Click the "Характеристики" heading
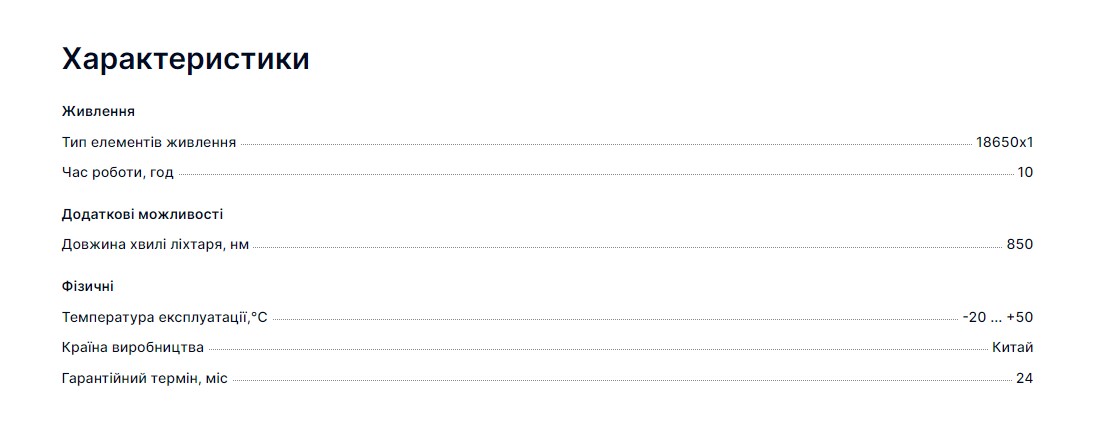This screenshot has height=445, width=1104. click(185, 59)
